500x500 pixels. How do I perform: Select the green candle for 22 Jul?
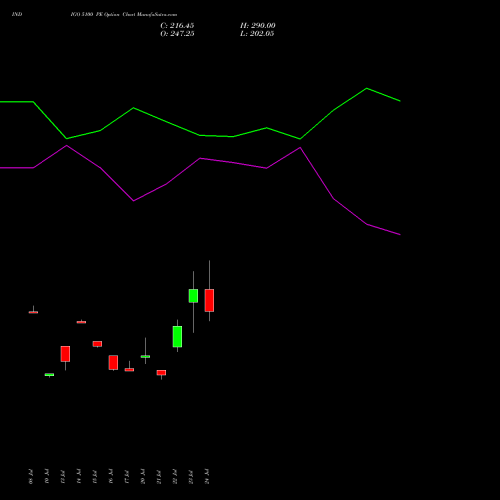pos(177,337)
